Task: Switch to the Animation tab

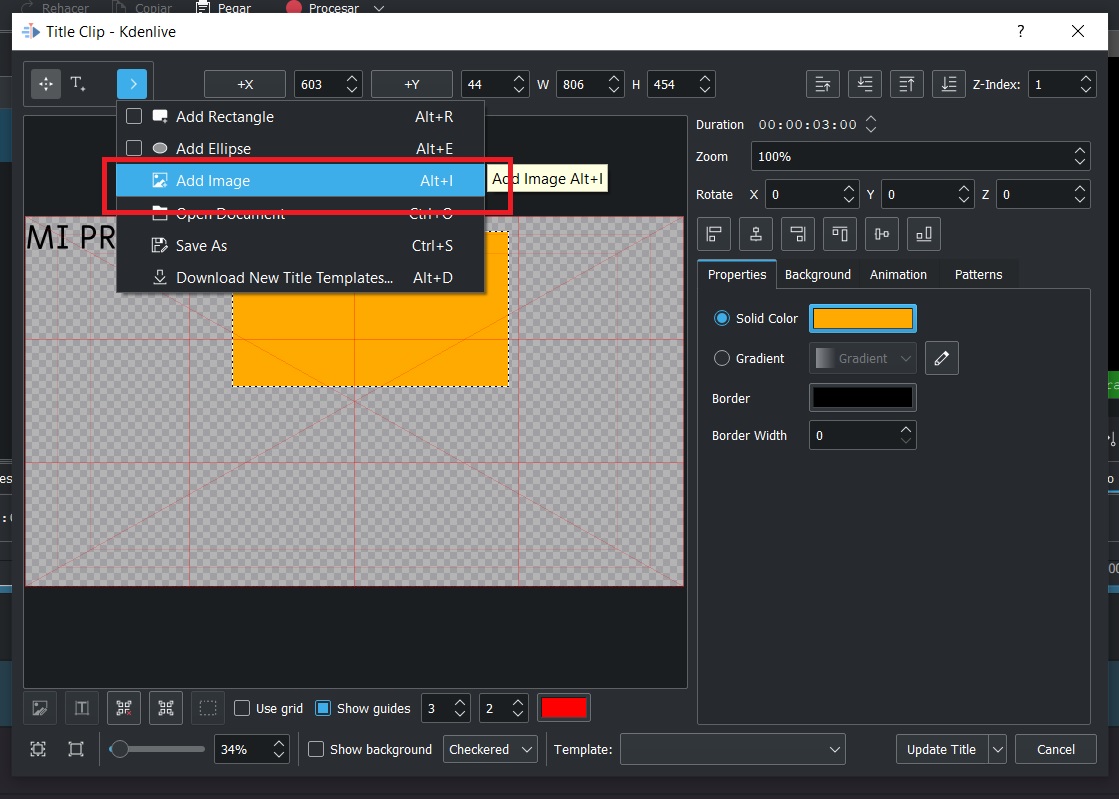Action: (x=898, y=275)
